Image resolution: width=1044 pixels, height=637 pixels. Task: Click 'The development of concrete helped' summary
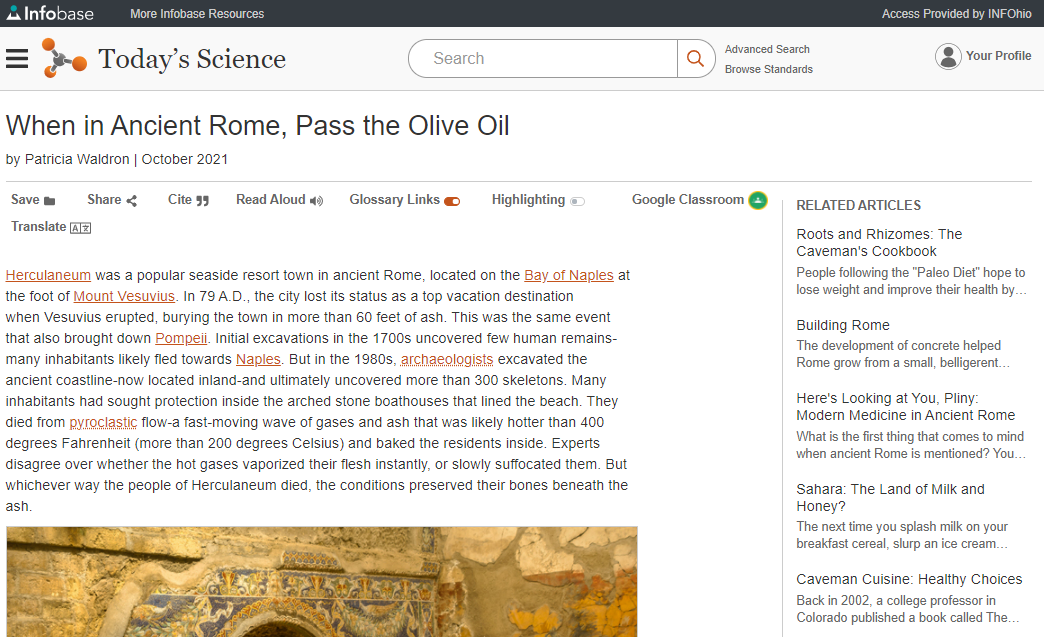[903, 354]
